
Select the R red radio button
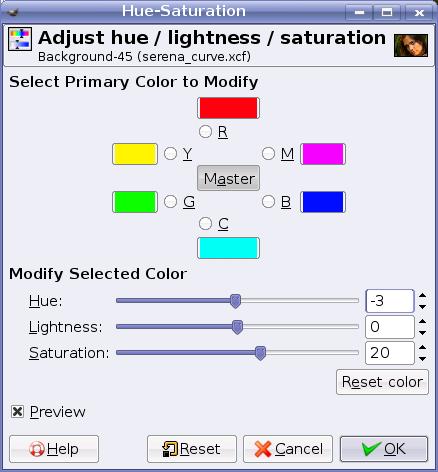point(205,132)
